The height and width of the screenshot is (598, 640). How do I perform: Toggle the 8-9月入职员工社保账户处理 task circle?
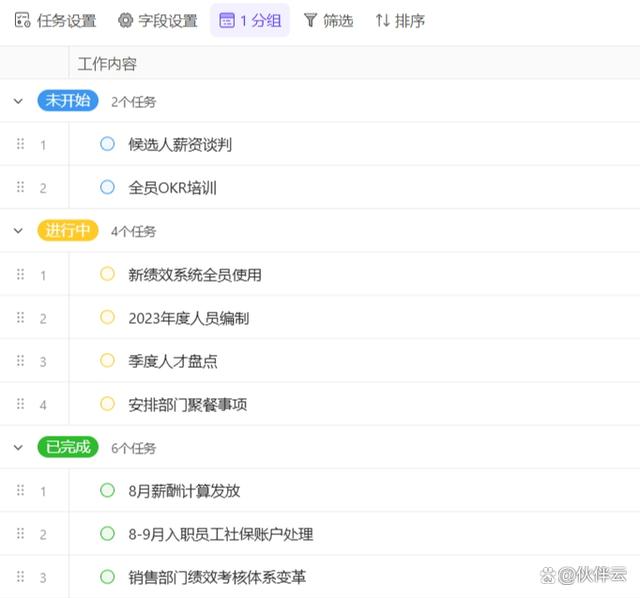[x=107, y=534]
